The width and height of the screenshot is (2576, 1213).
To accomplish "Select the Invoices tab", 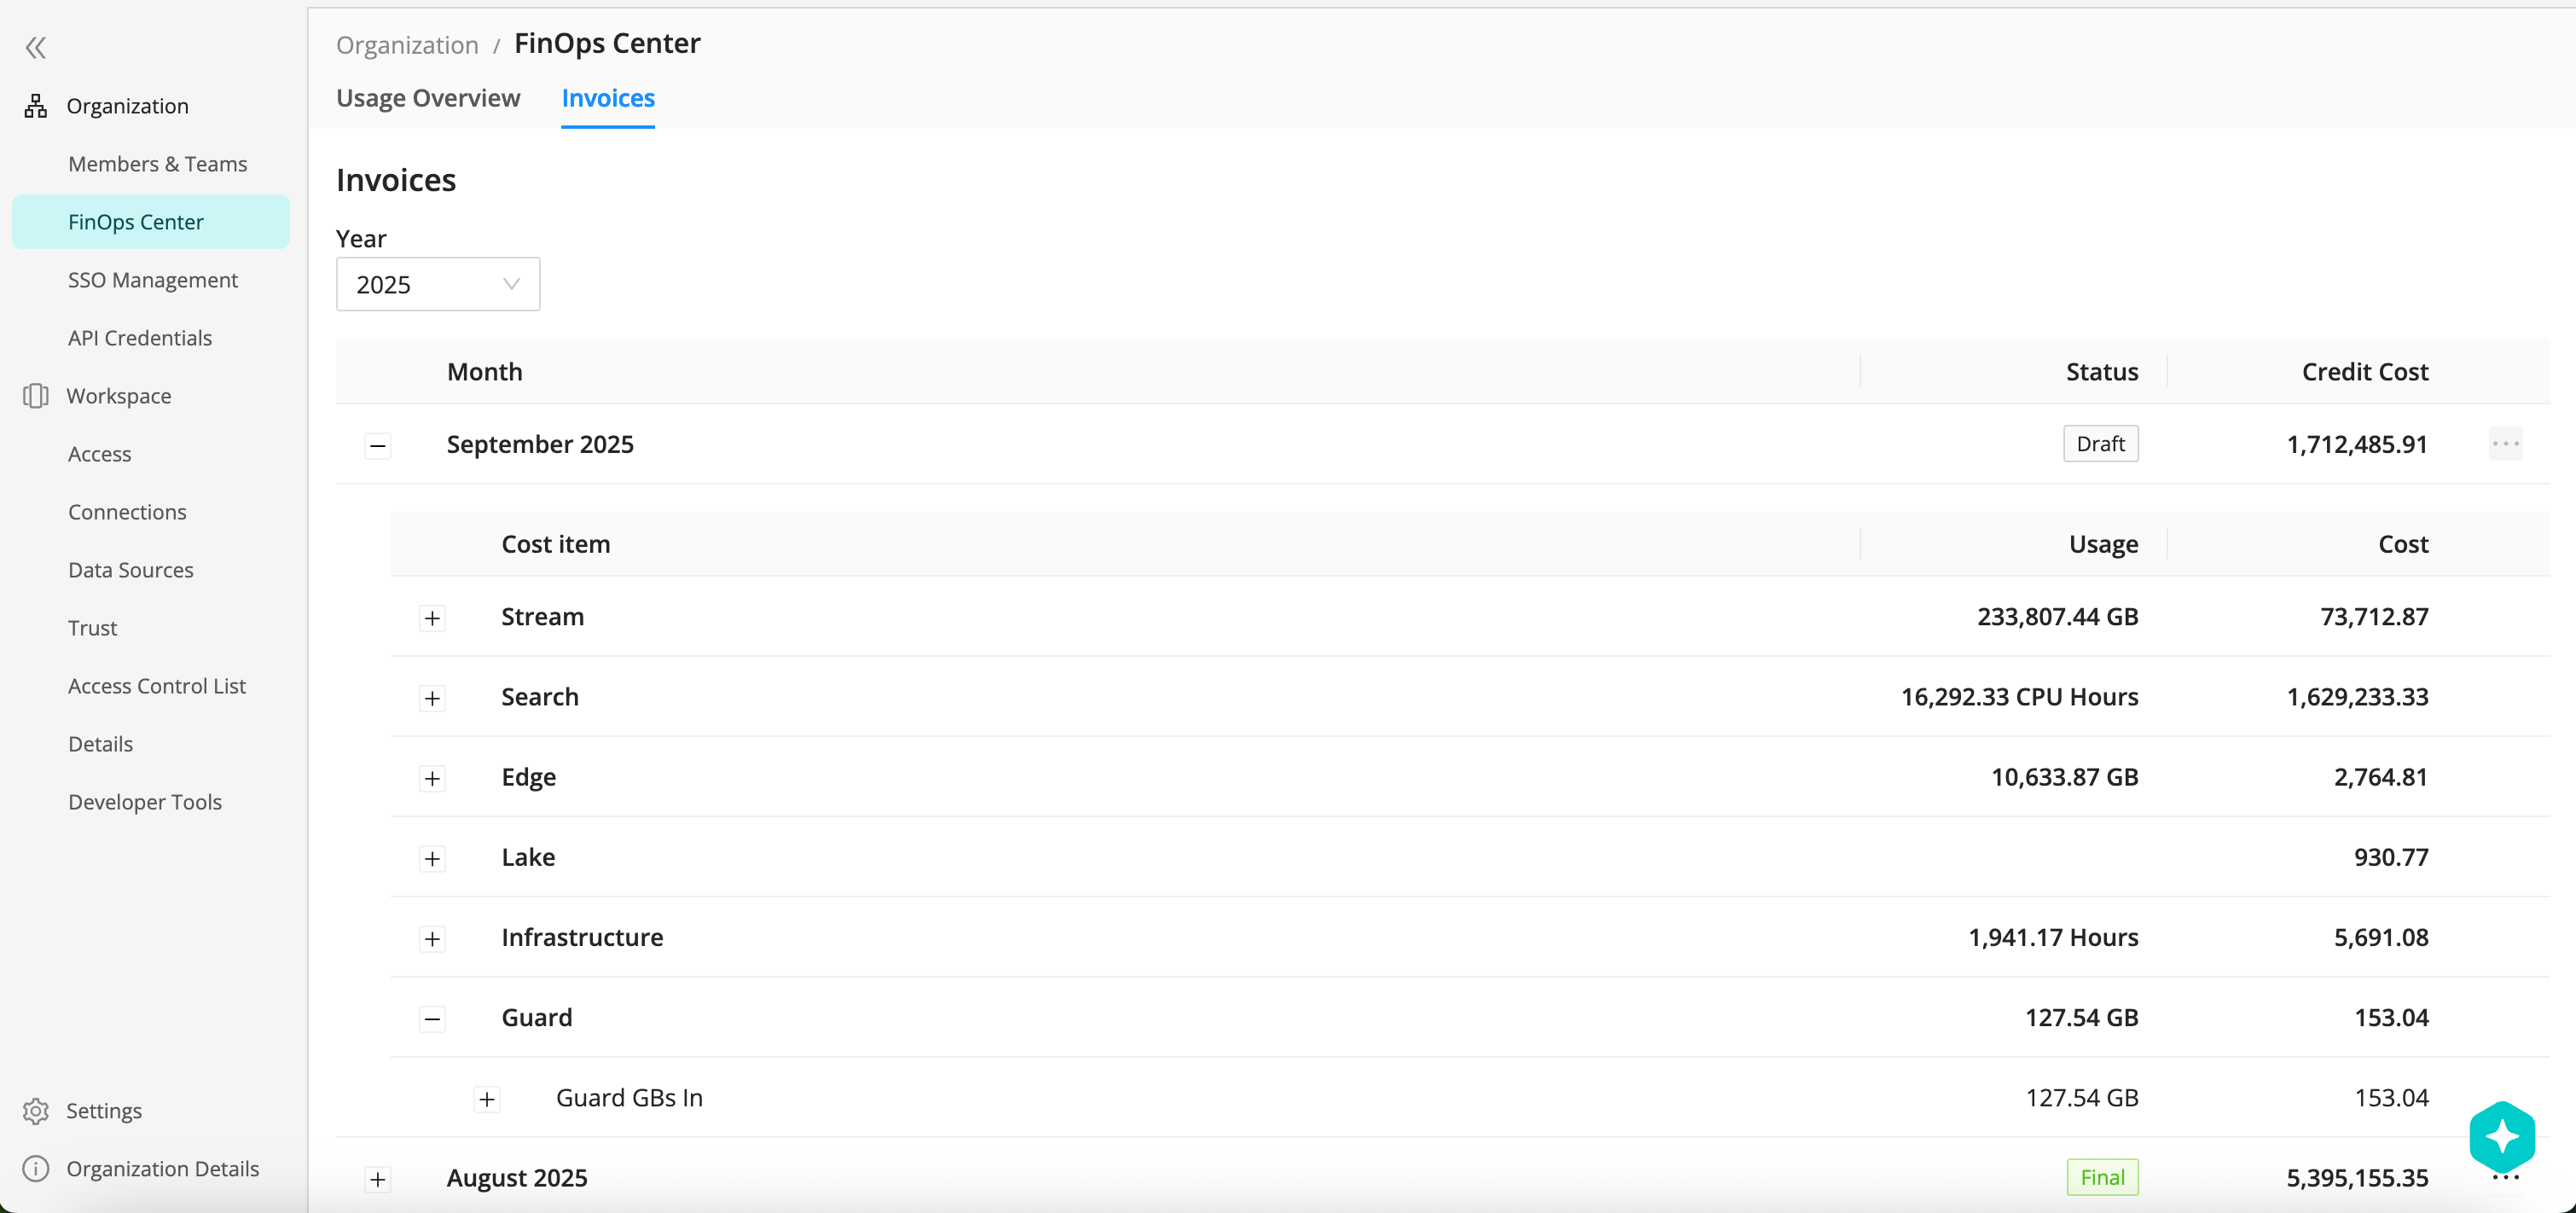I will (x=608, y=98).
